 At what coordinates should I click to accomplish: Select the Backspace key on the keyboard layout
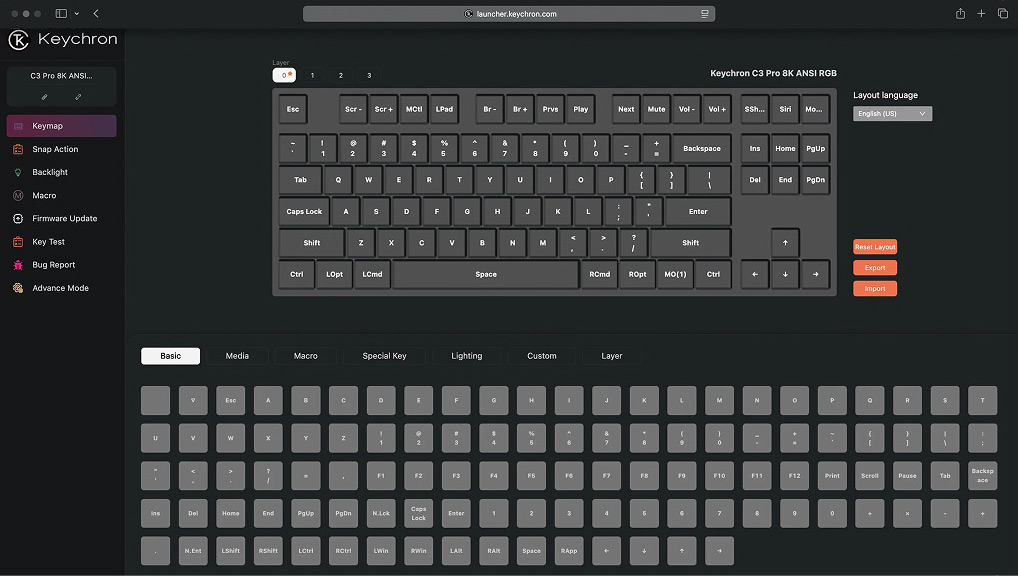point(702,149)
